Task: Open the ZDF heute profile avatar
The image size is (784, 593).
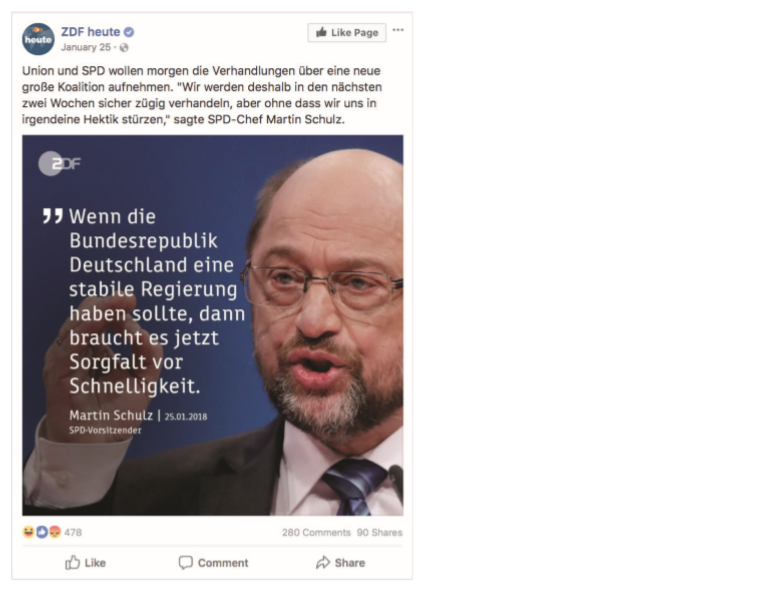Action: click(x=38, y=39)
